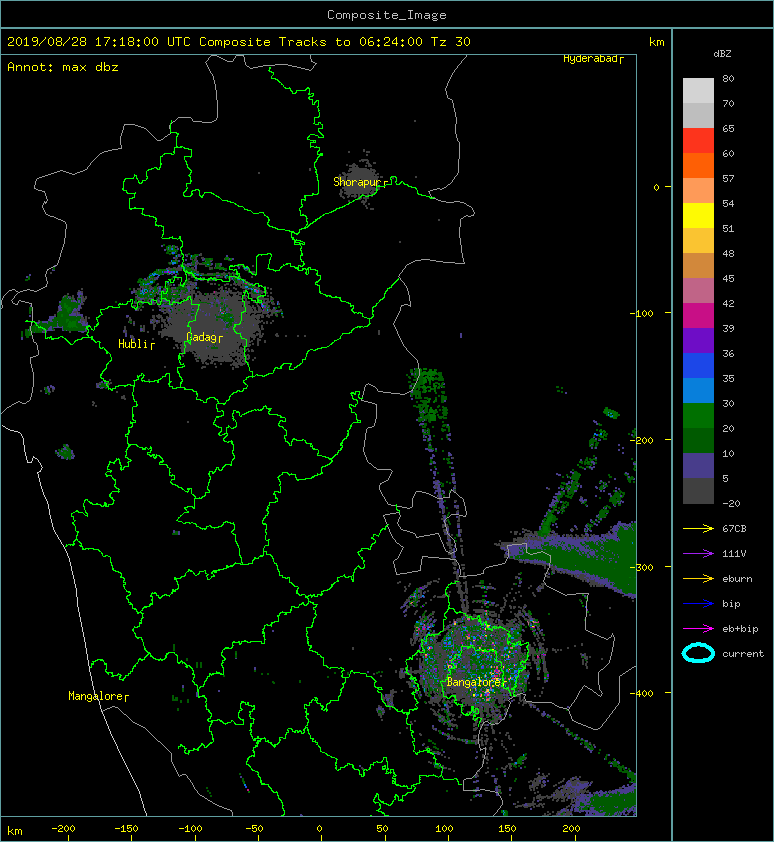Viewport: 774px width, 842px height.
Task: Click the cyan 'current' ellipse legend icon
Action: pos(698,653)
